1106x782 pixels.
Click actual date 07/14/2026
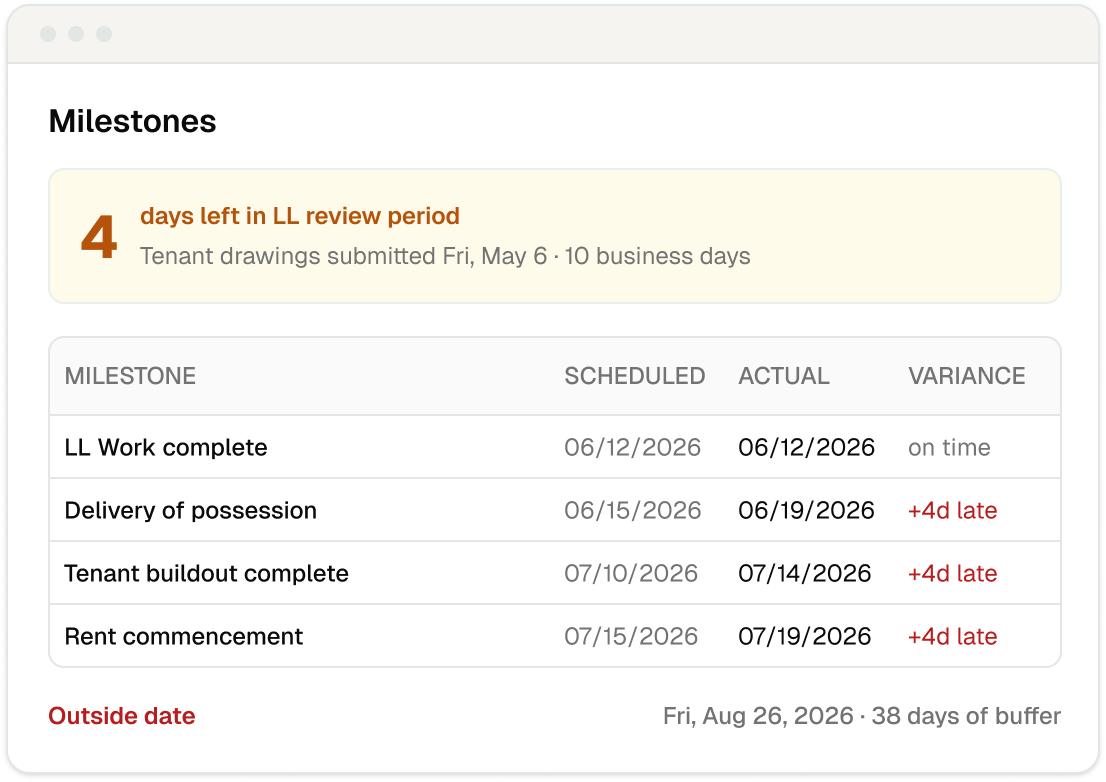(x=805, y=573)
